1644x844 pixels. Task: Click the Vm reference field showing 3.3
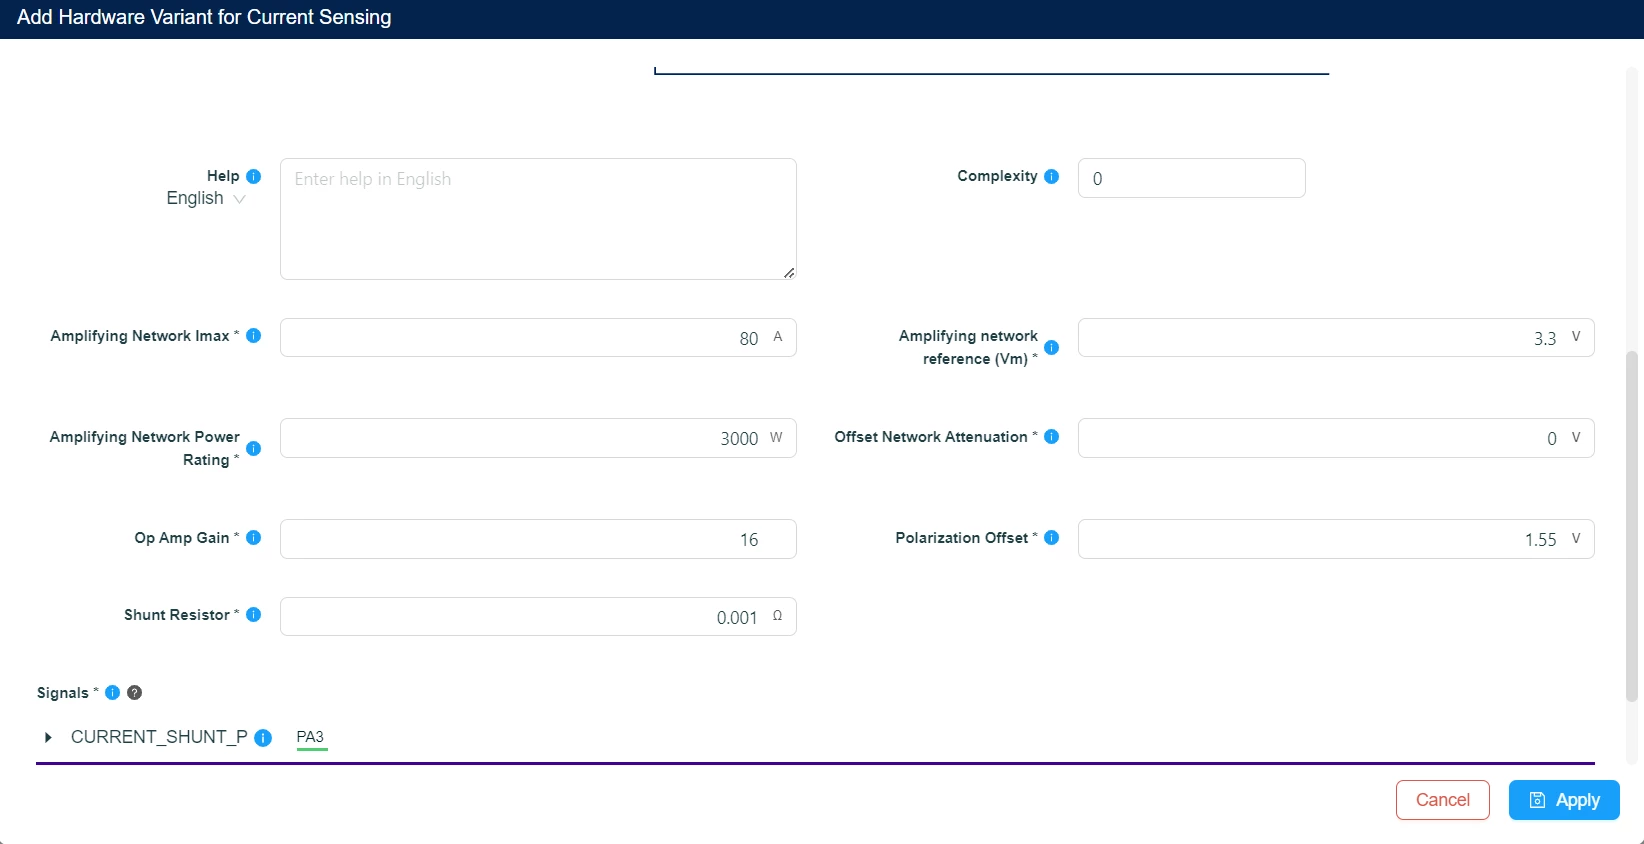click(x=1336, y=338)
